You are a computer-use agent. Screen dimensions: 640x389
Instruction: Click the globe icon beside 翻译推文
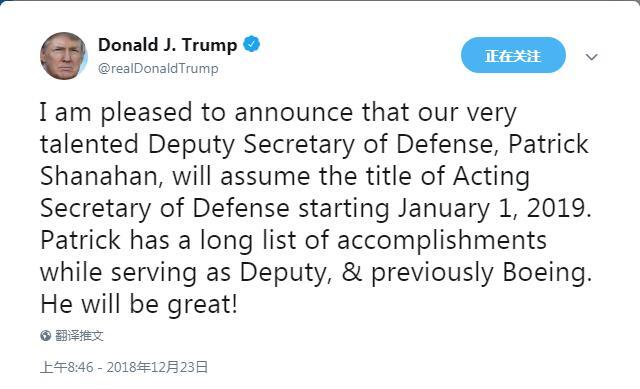[x=45, y=336]
